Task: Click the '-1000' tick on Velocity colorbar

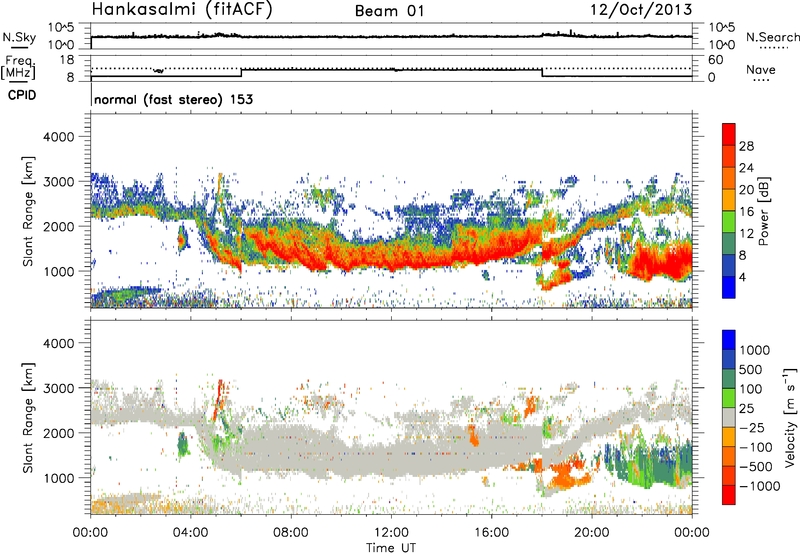Action: [759, 486]
